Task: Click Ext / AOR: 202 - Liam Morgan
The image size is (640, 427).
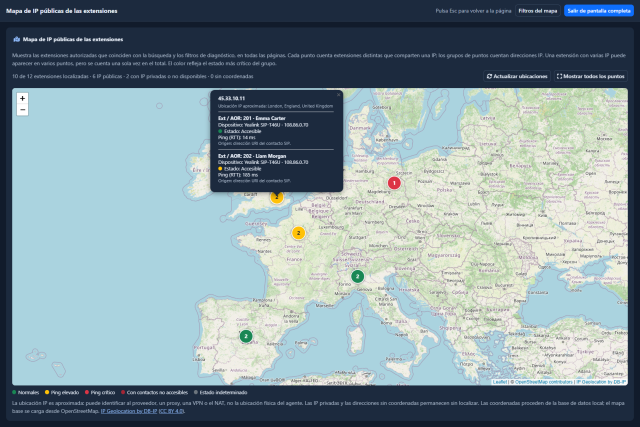Action: coord(252,156)
